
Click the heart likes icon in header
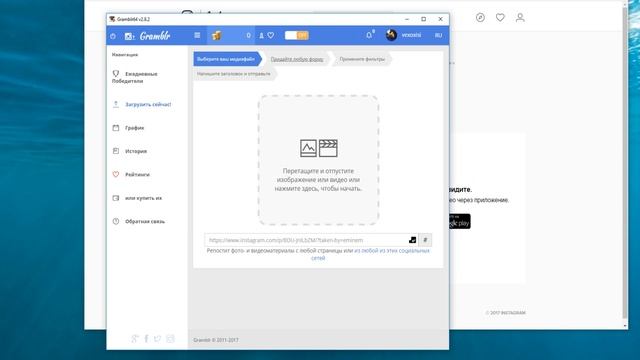[x=271, y=36]
